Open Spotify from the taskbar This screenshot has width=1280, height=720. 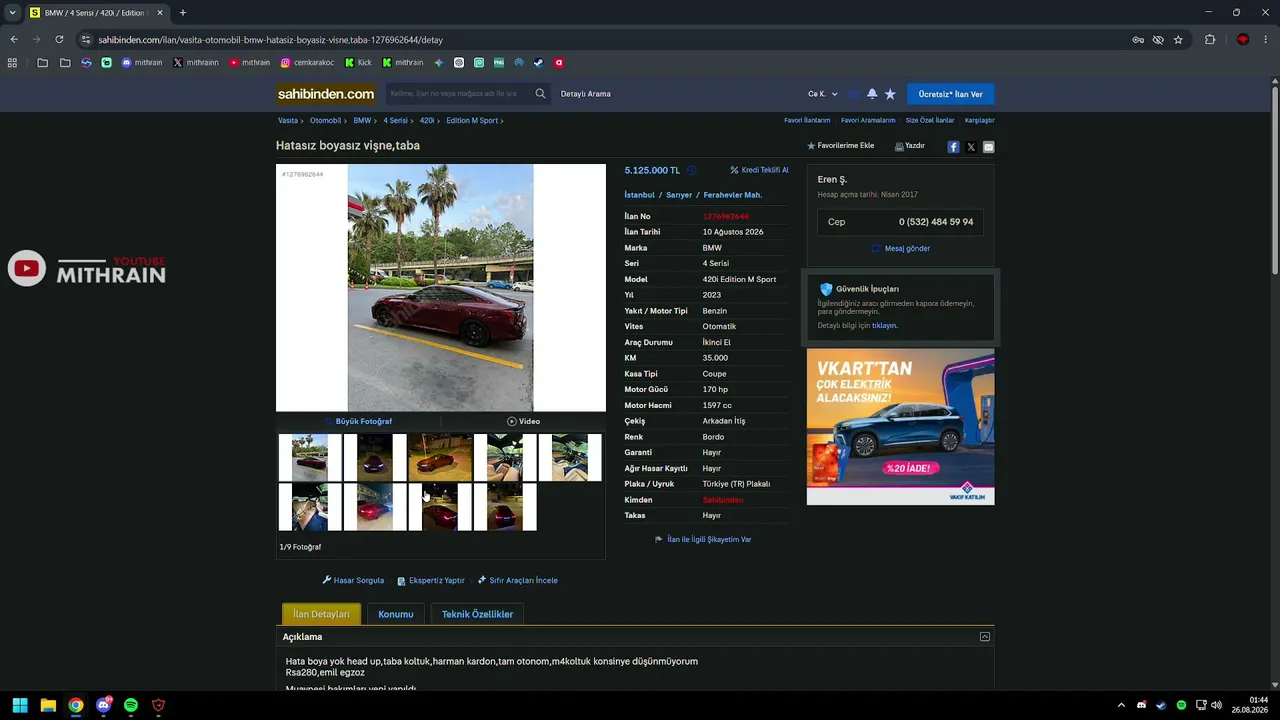click(x=131, y=705)
